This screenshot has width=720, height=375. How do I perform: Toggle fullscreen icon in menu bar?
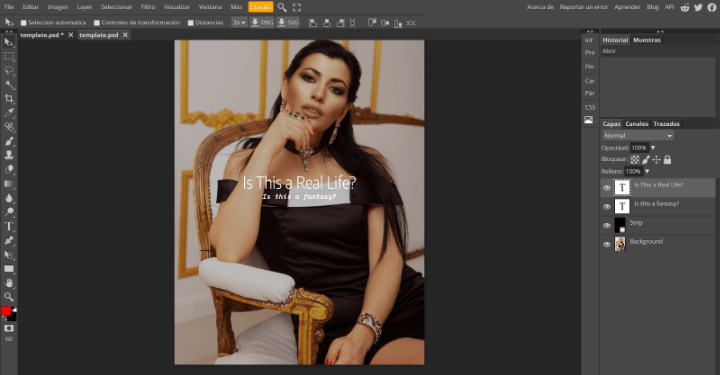tap(297, 7)
